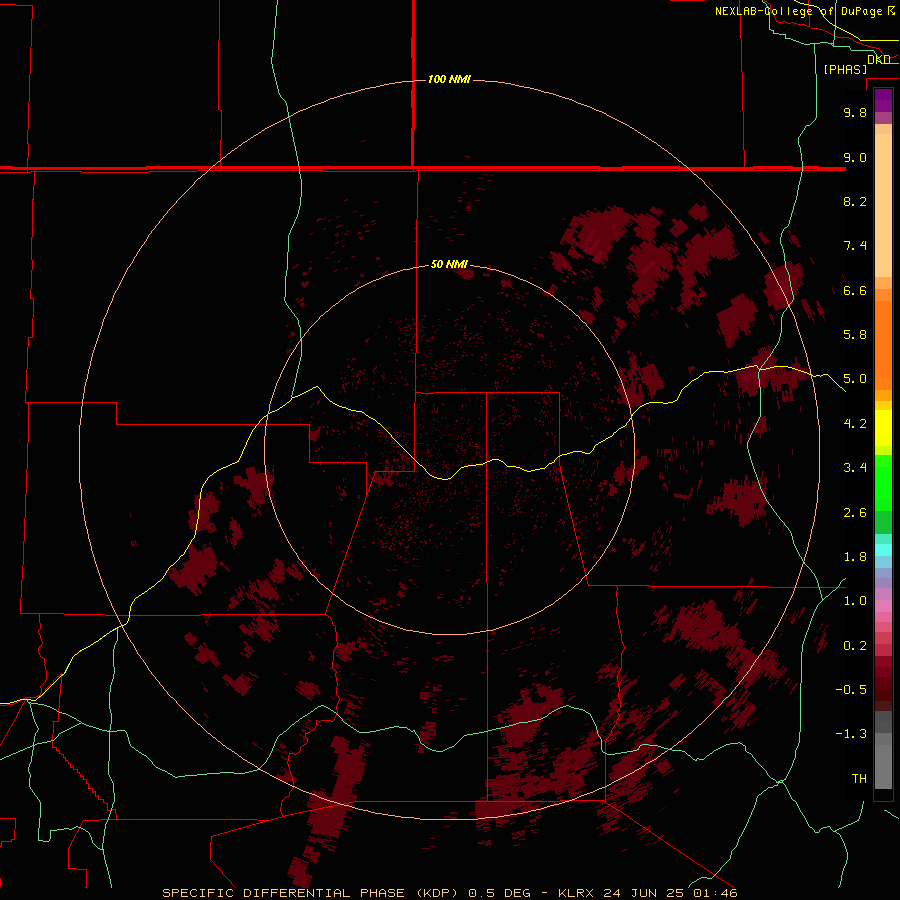Click the 2.6 value on color scale

tap(855, 513)
